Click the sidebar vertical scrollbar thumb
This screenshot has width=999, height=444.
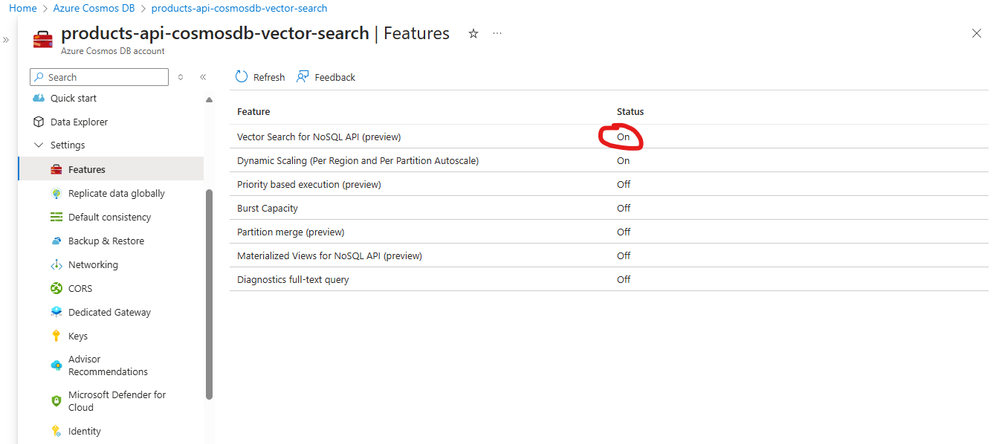pos(209,295)
